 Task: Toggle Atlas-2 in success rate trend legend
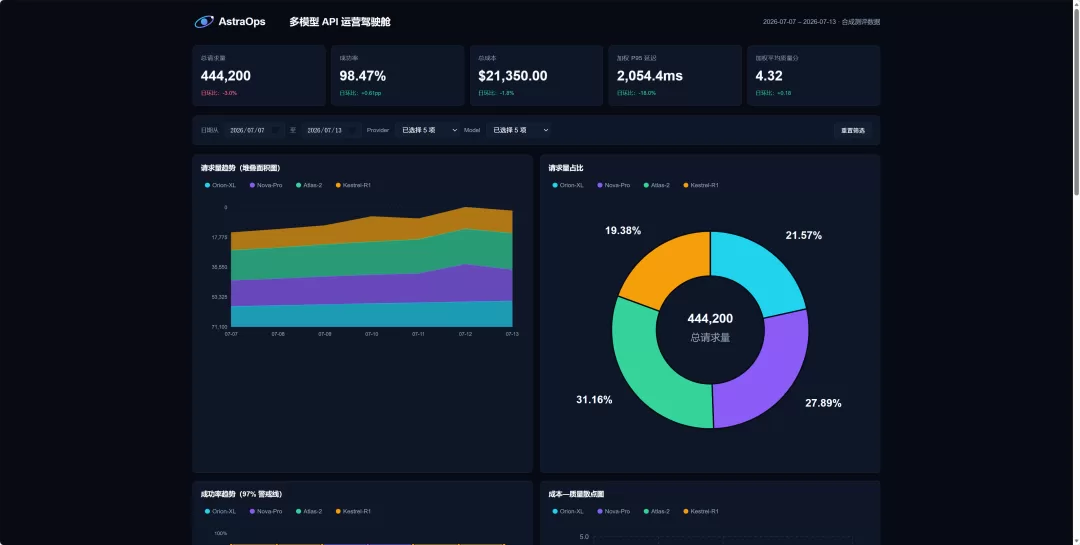pyautogui.click(x=309, y=511)
